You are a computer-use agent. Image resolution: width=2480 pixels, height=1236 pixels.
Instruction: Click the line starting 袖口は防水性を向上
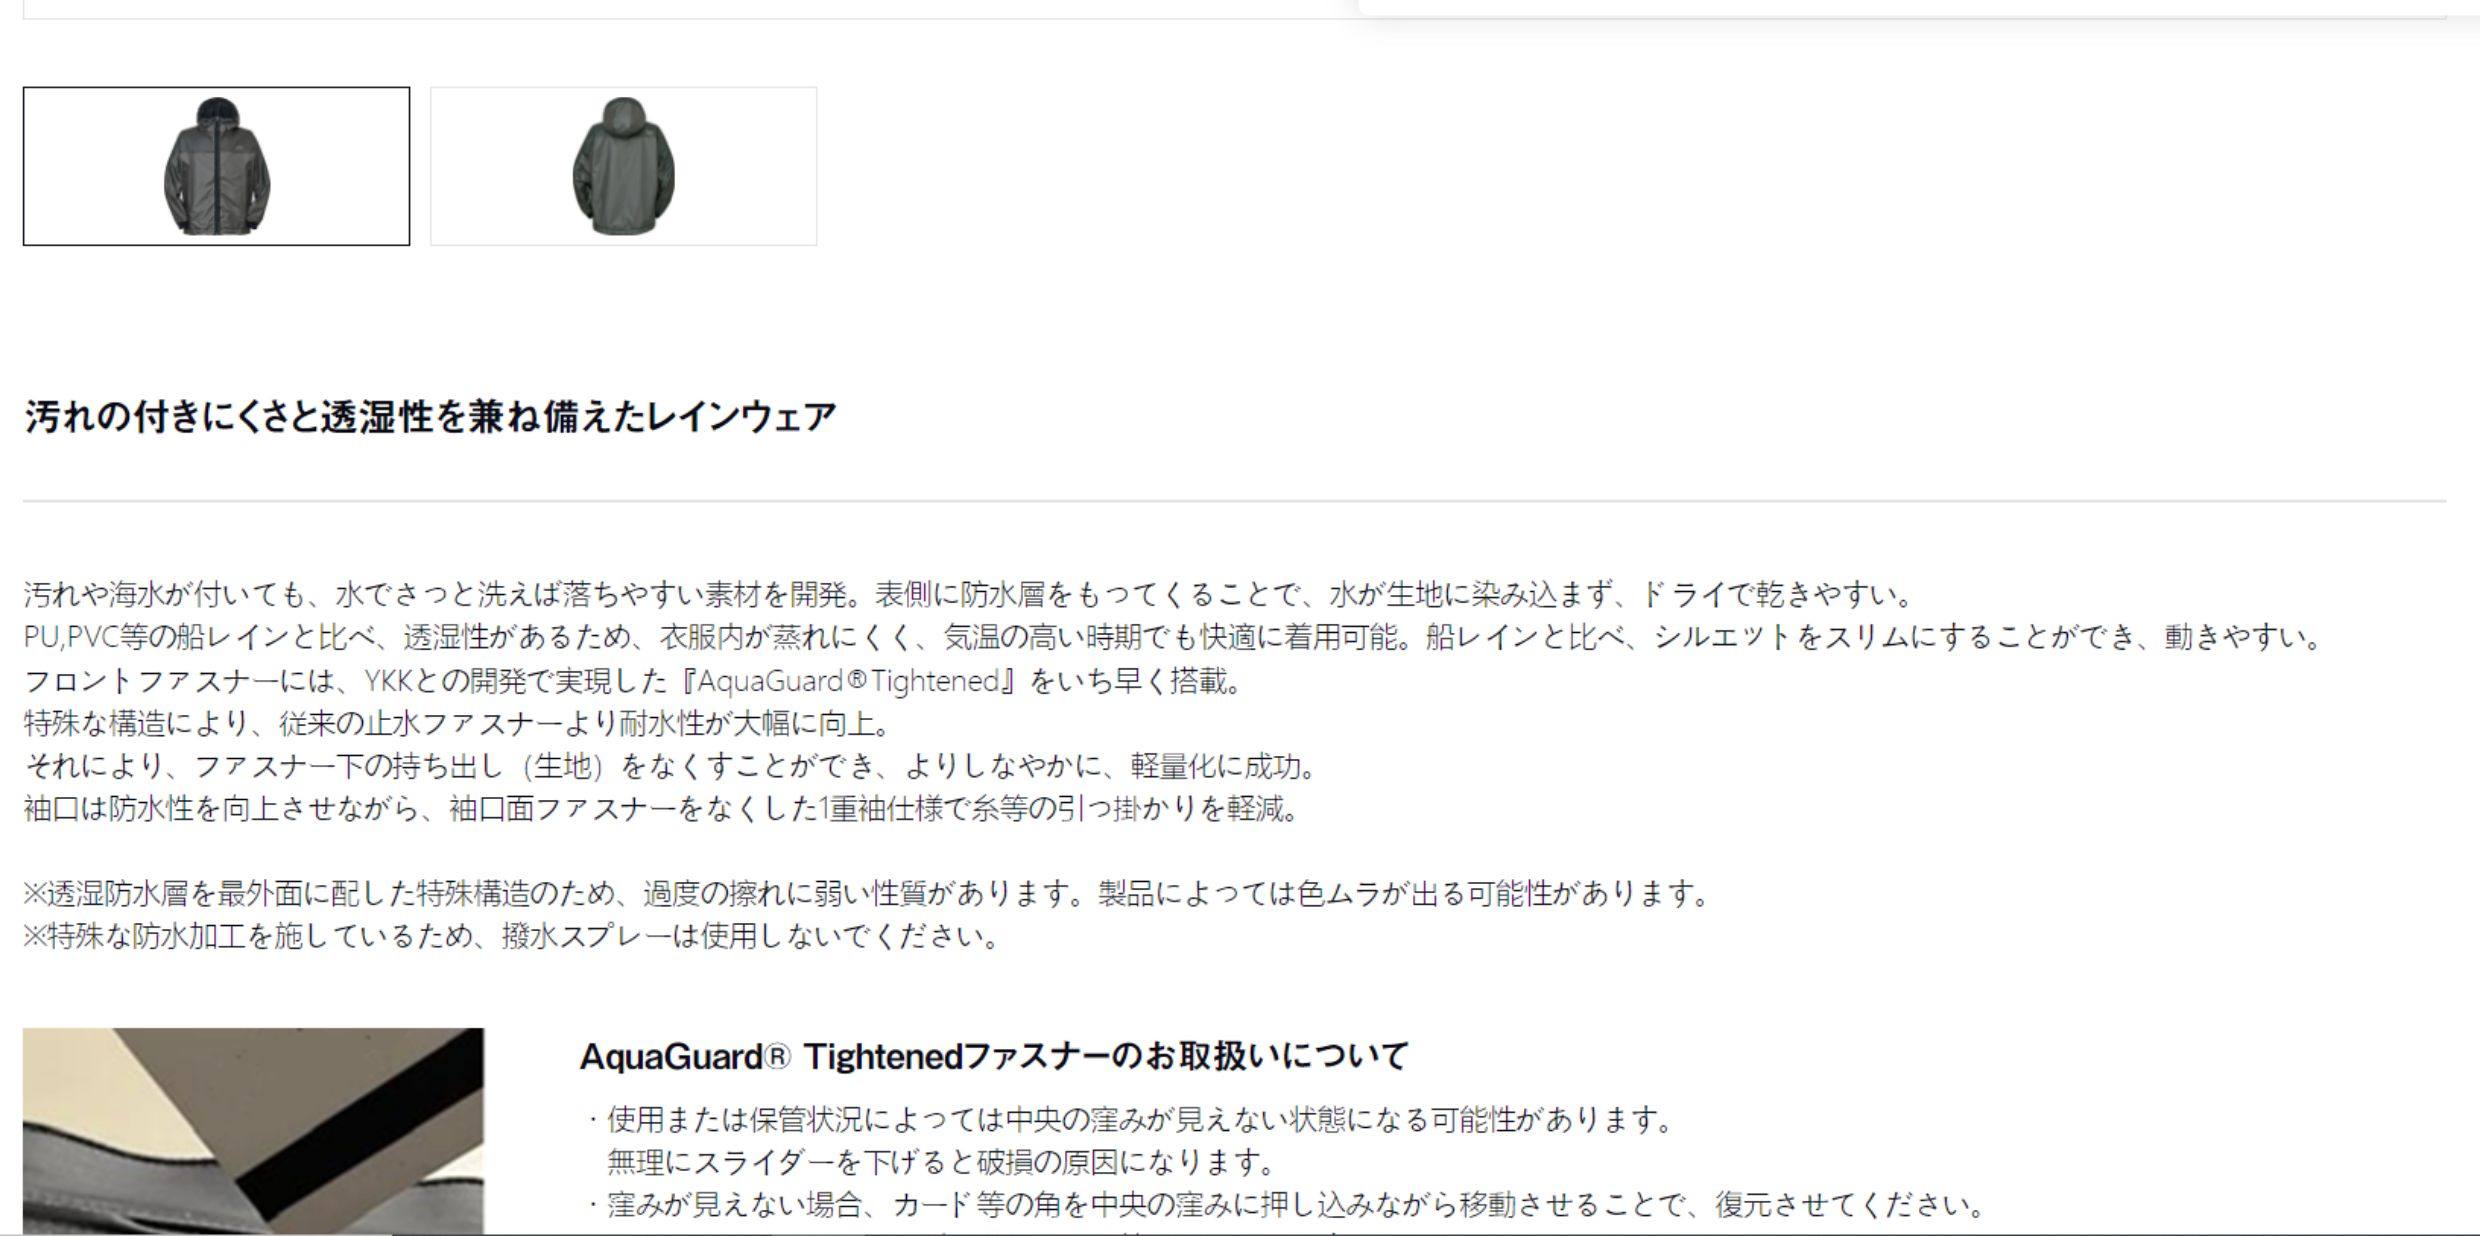(x=661, y=808)
